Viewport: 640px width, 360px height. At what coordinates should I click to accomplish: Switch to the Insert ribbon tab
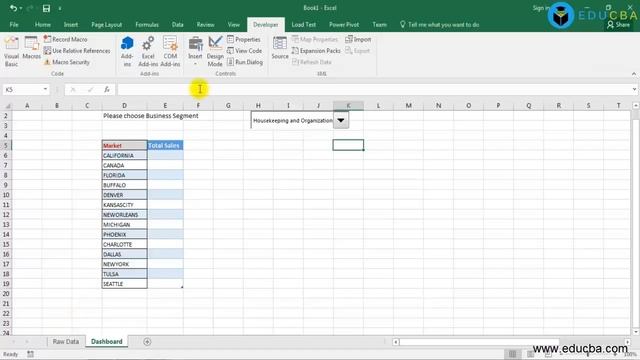(x=71, y=24)
